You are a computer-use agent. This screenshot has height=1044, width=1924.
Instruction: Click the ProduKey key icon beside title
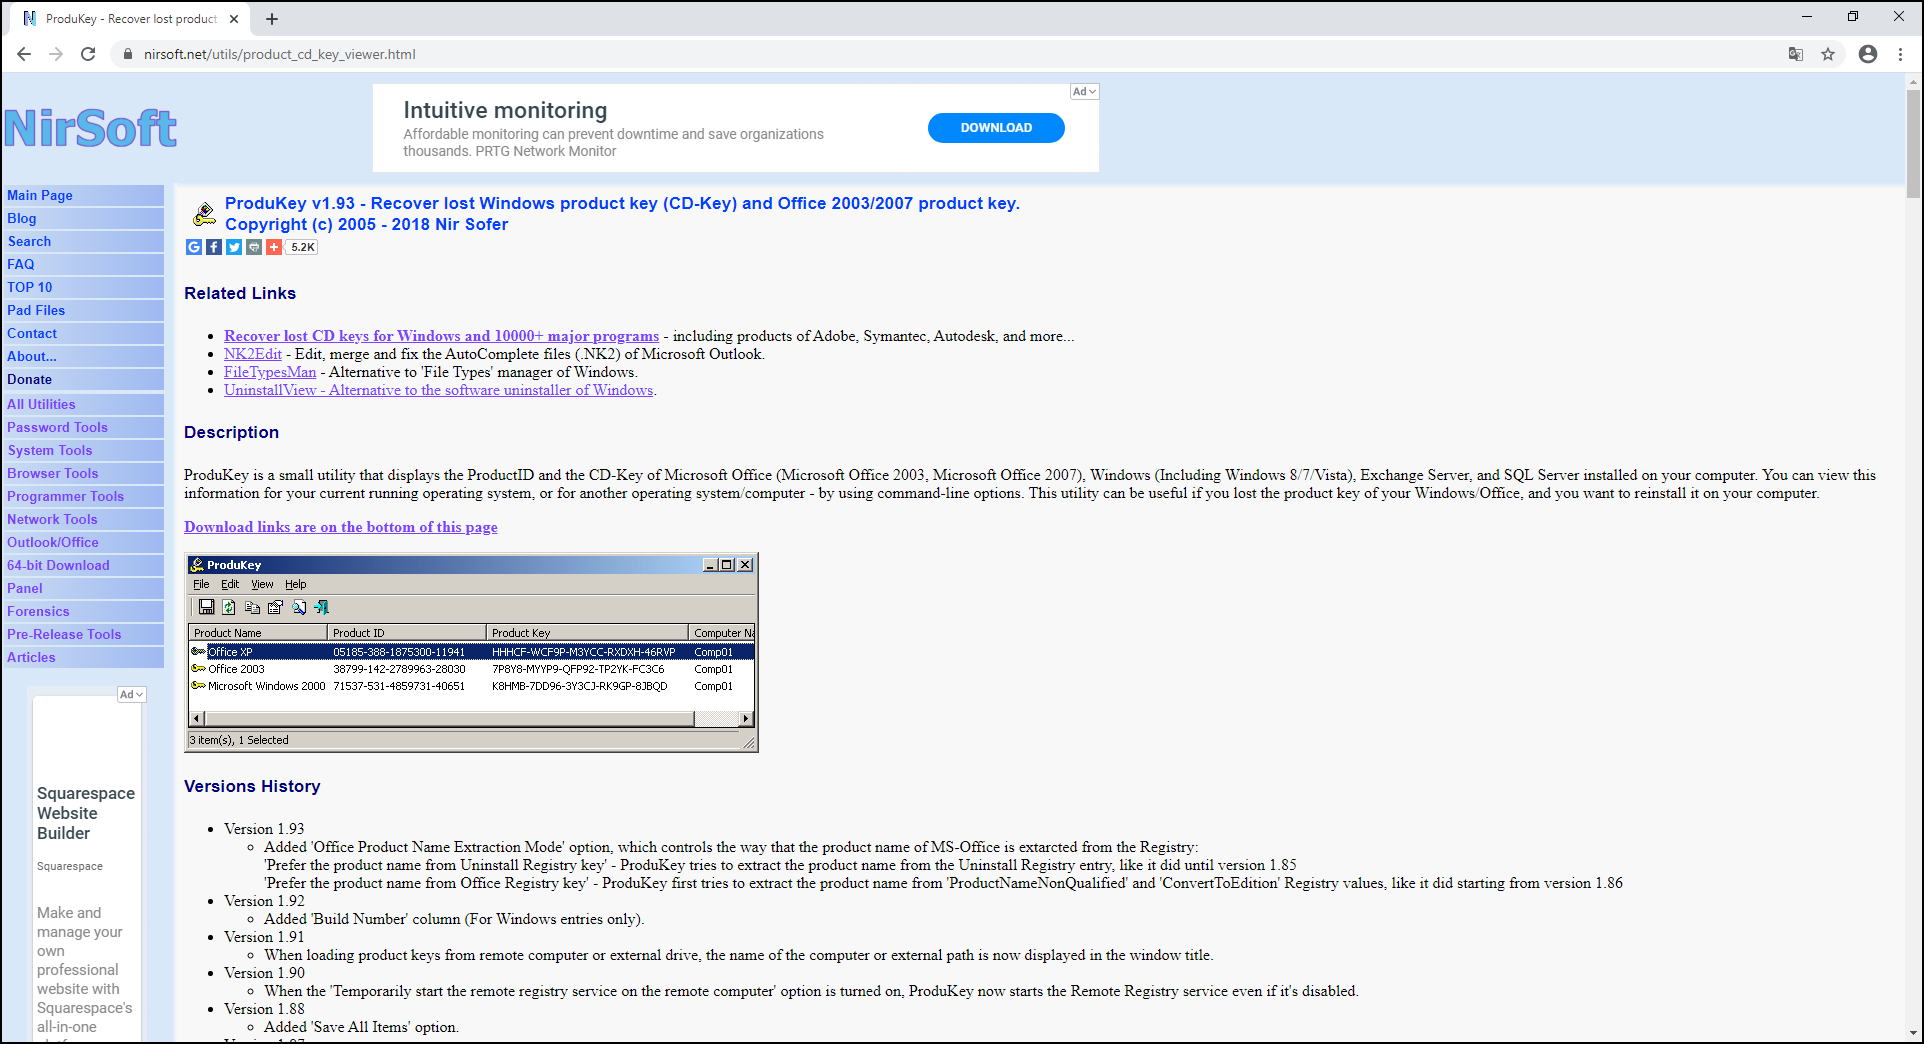(x=204, y=213)
